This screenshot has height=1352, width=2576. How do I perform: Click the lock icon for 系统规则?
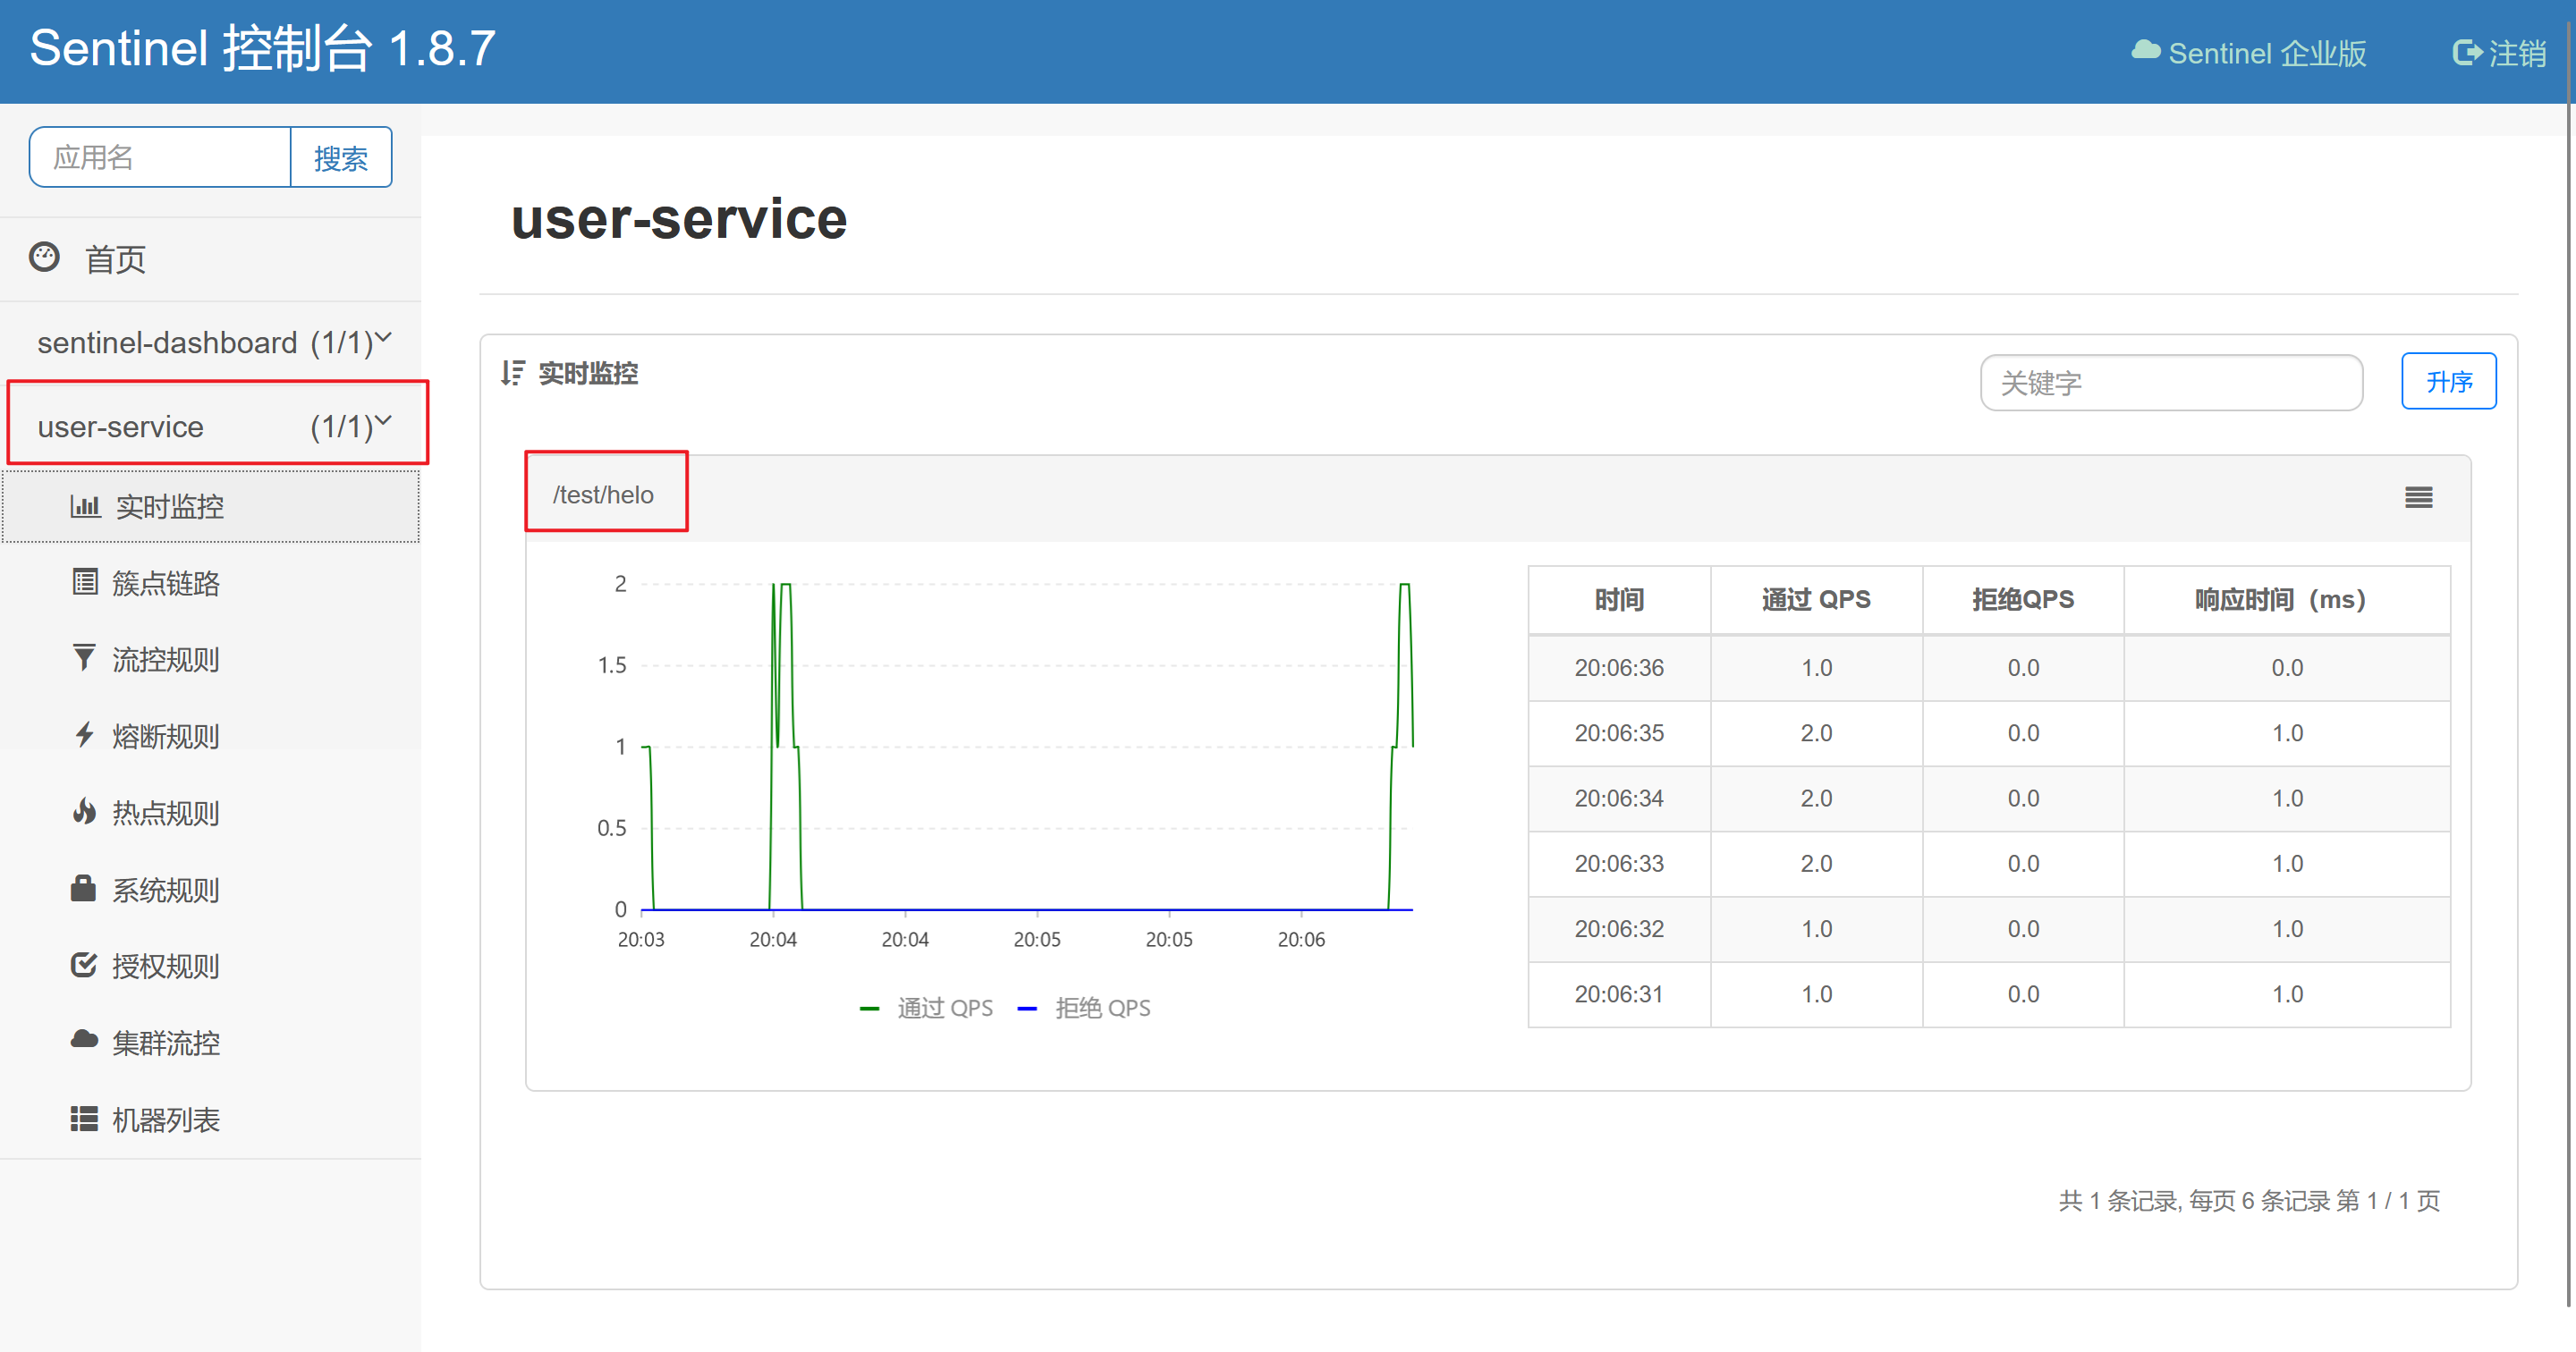(83, 888)
